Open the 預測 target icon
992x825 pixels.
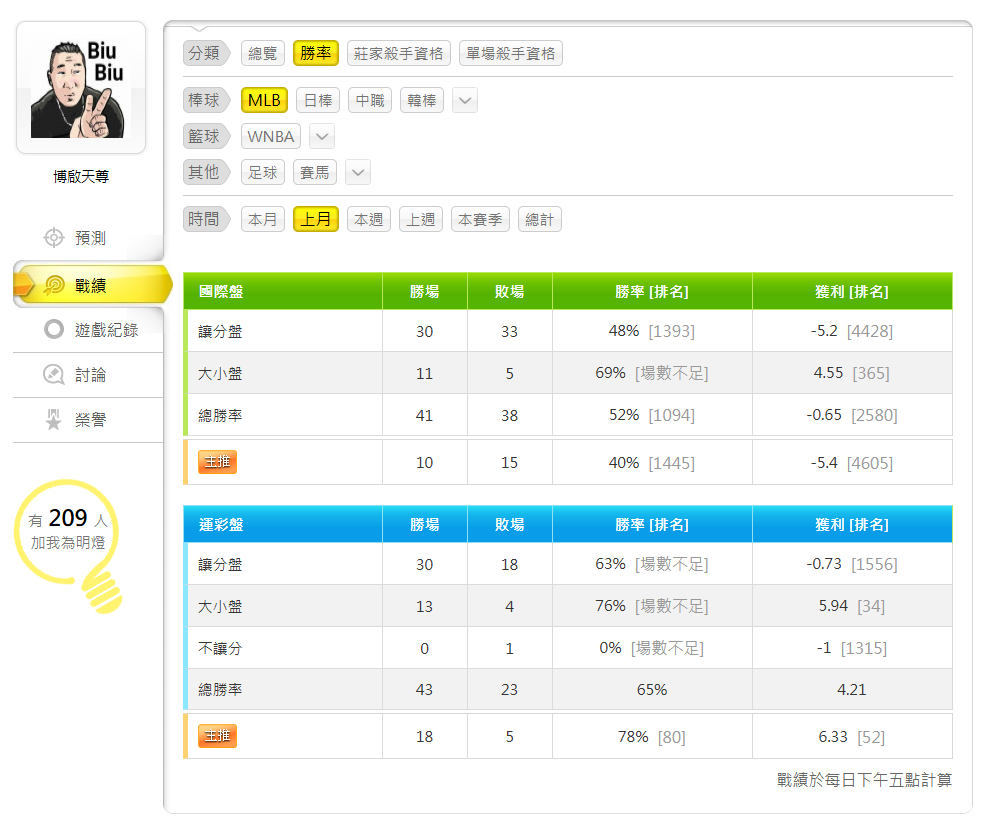point(54,238)
